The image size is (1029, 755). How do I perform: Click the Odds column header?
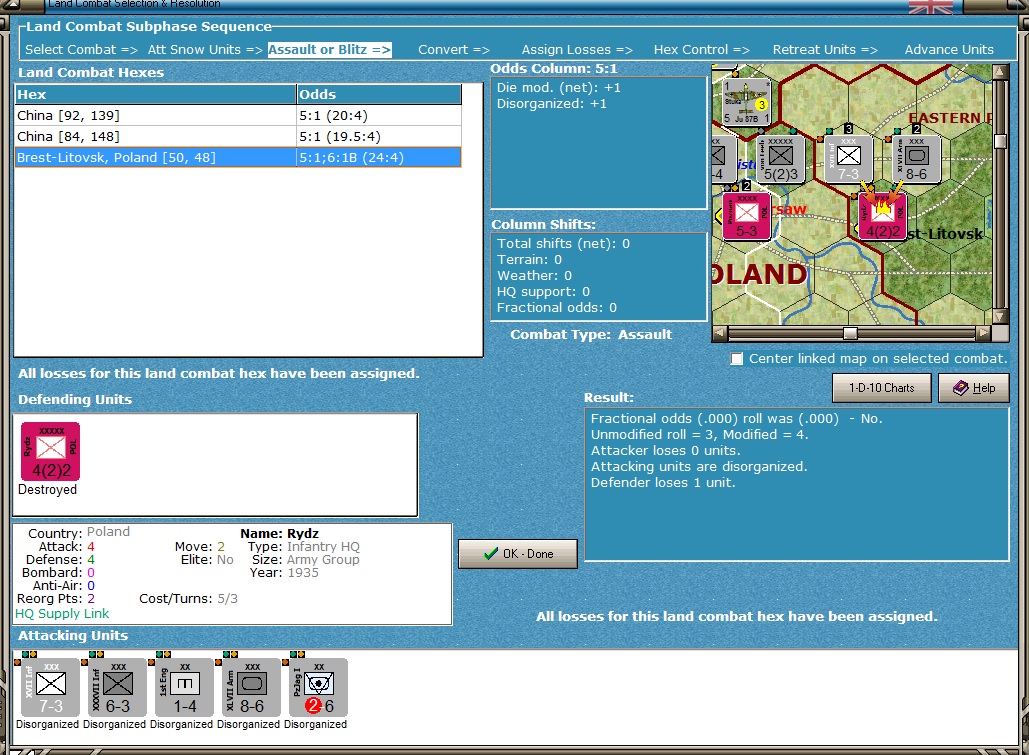379,95
